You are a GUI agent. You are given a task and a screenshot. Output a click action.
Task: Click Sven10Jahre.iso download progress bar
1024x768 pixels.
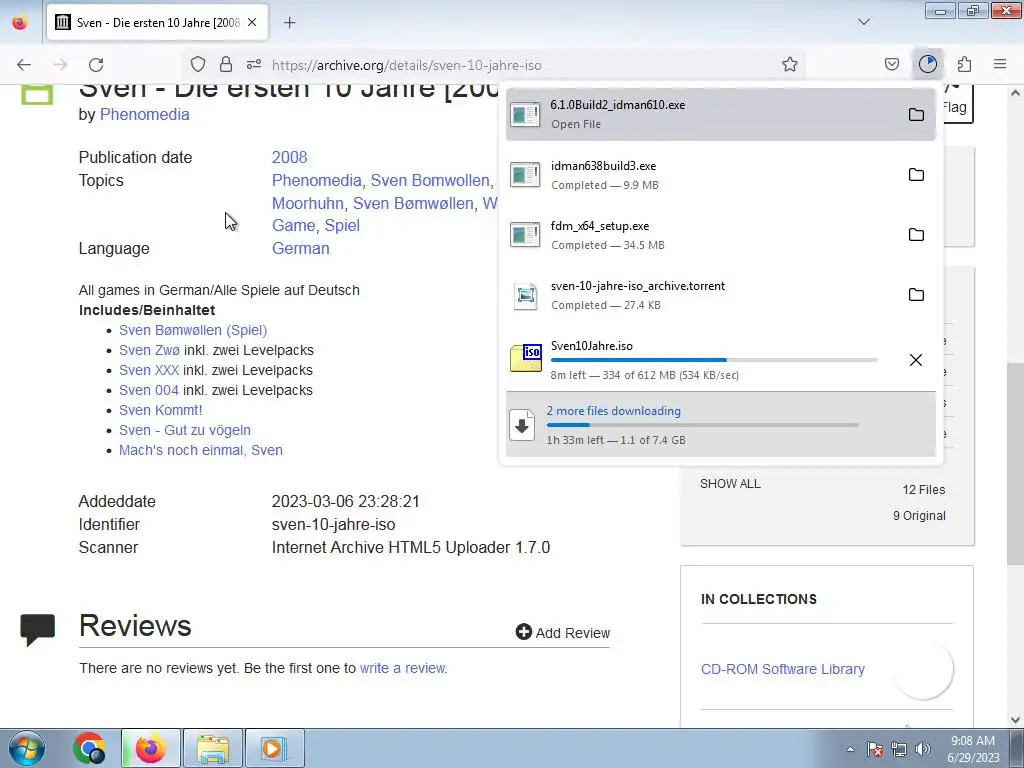(x=714, y=360)
